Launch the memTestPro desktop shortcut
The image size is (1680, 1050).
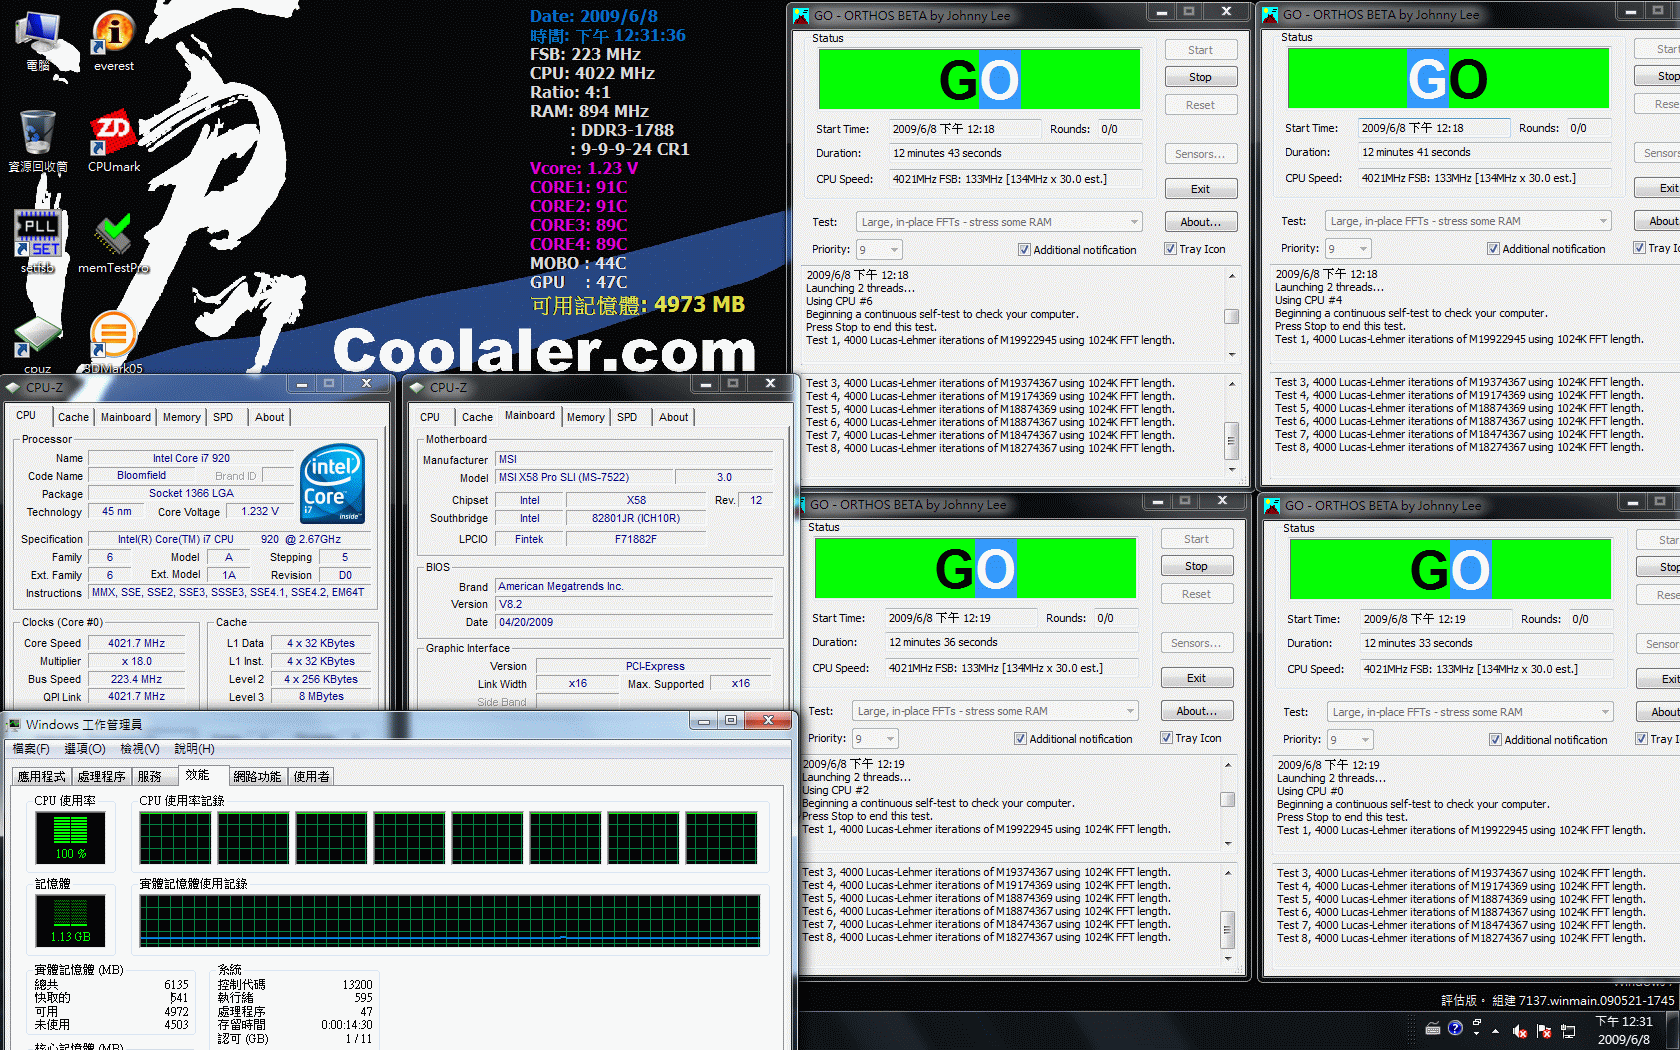(114, 241)
